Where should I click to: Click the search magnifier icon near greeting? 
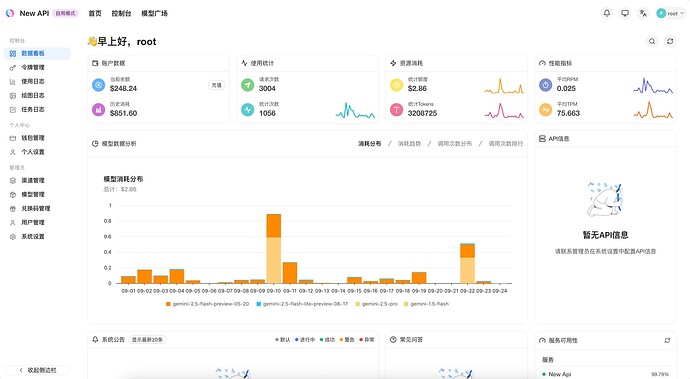652,41
